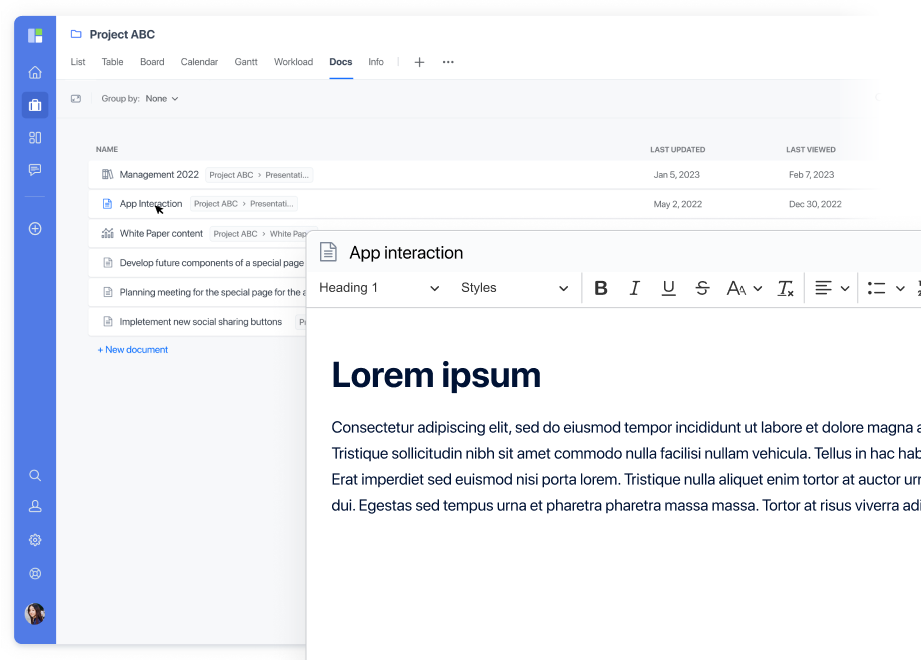The width and height of the screenshot is (921, 660).
Task: Click the Dec 30, 2022 last viewed date
Action: pyautogui.click(x=815, y=204)
